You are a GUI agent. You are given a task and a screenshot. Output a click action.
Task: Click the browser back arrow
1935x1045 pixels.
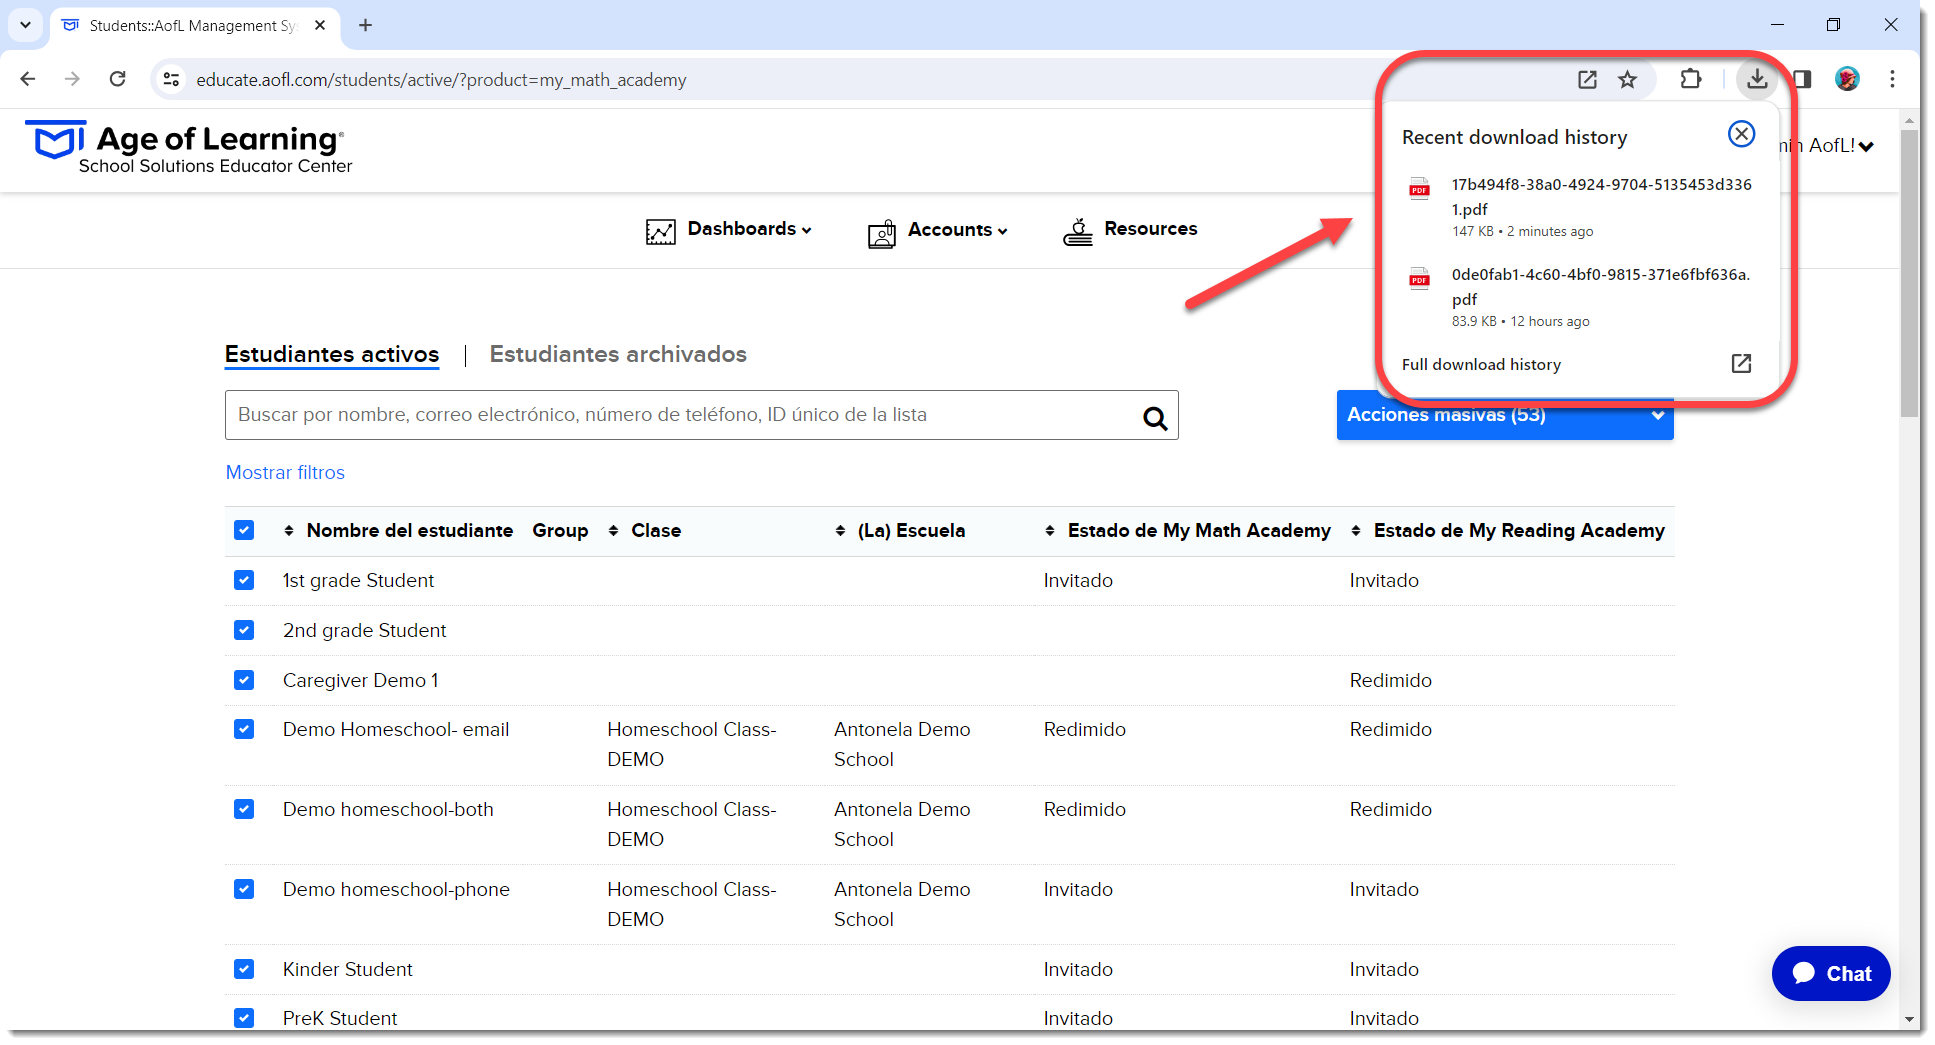pos(28,79)
